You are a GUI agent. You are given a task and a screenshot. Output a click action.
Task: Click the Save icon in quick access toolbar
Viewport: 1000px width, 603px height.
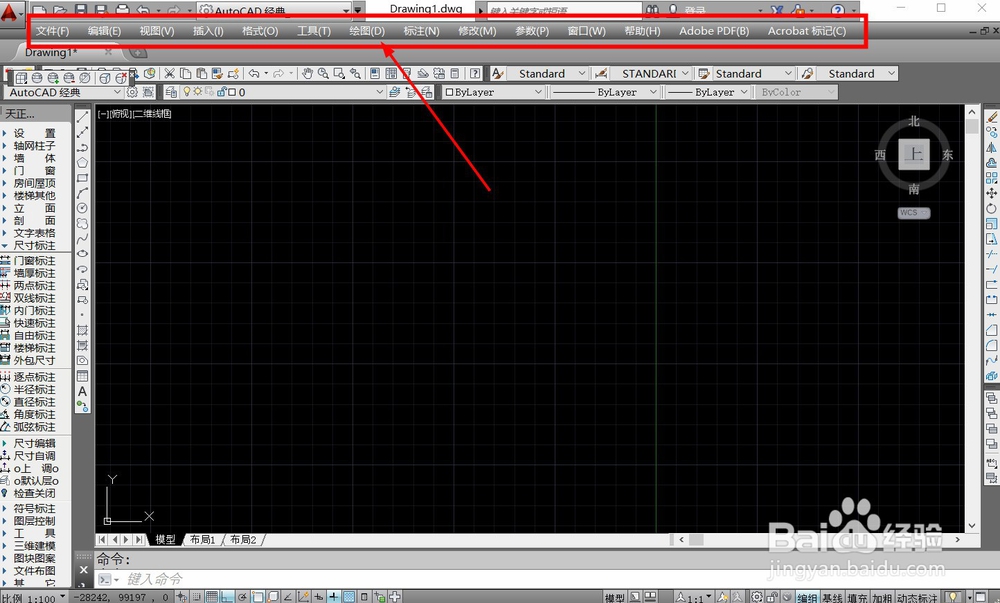pos(81,10)
